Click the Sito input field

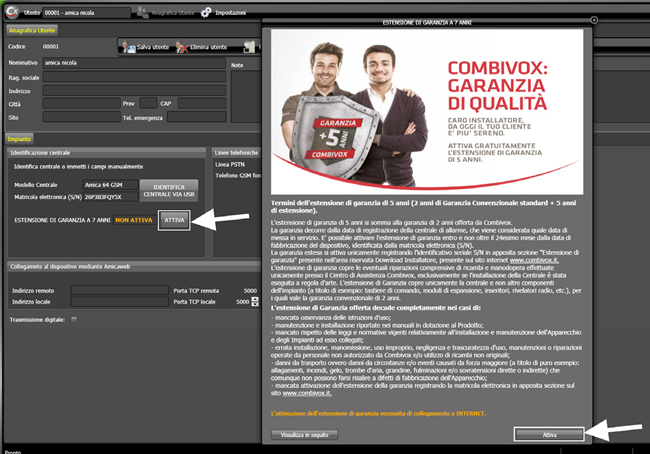81,117
